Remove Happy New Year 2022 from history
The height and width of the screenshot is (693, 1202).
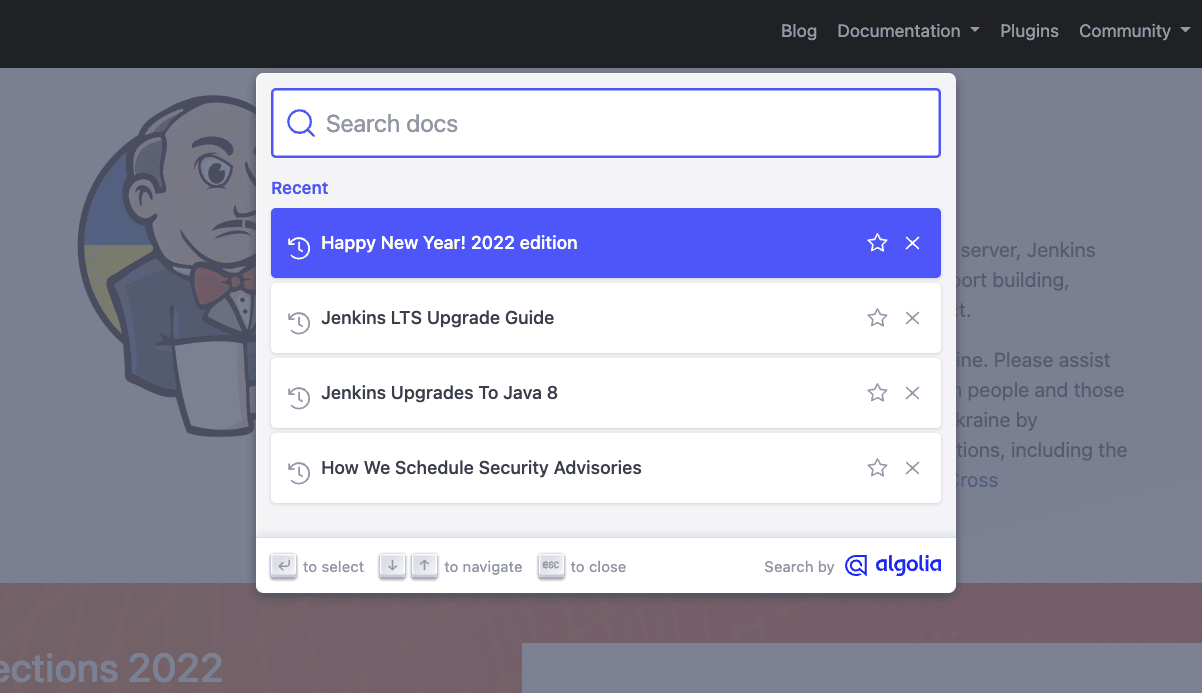[912, 243]
